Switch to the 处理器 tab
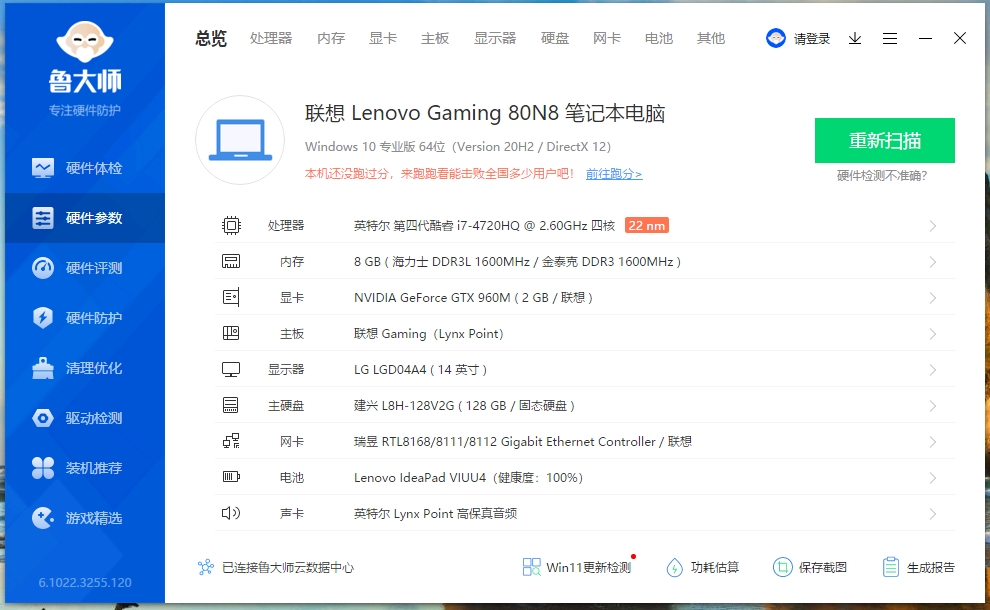The height and width of the screenshot is (610, 990). tap(271, 39)
